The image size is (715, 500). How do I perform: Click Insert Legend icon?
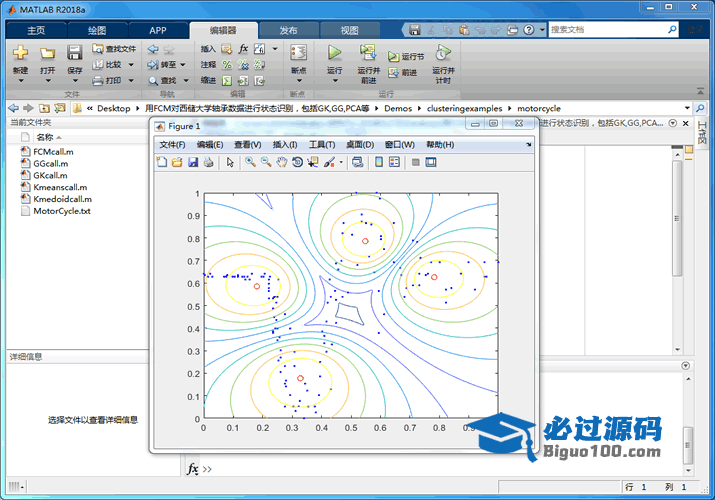click(x=394, y=162)
